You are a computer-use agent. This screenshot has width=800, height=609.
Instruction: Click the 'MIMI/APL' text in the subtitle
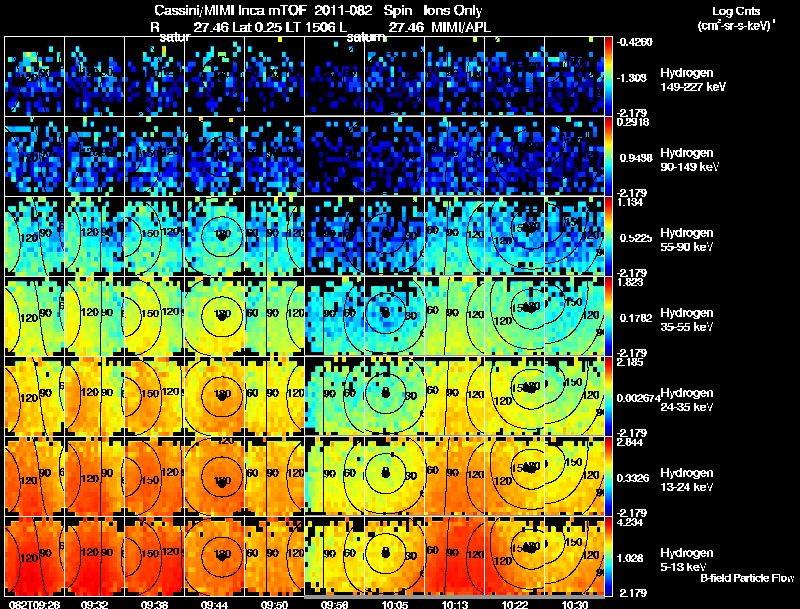click(461, 27)
